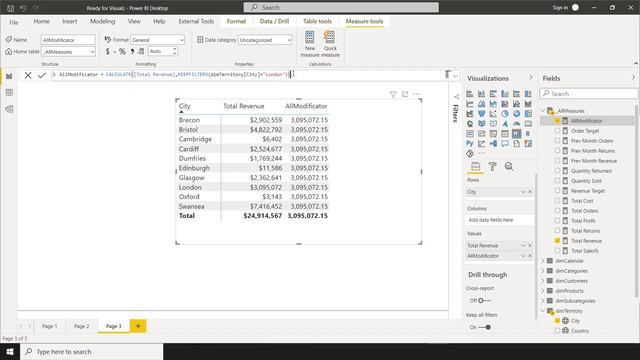Viewport: 640px width, 360px height.
Task: Select the funnel chart visual
Action: tap(482, 114)
